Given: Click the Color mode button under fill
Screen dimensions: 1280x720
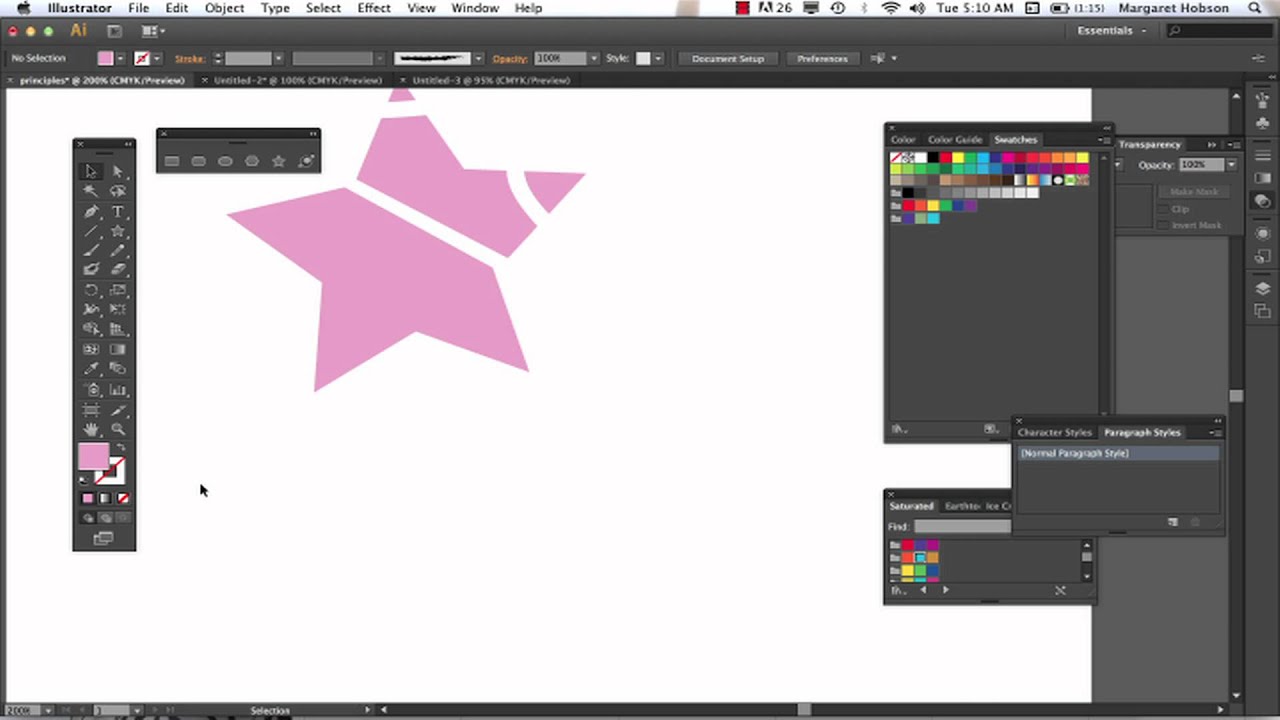Looking at the screenshot, I should click(87, 498).
